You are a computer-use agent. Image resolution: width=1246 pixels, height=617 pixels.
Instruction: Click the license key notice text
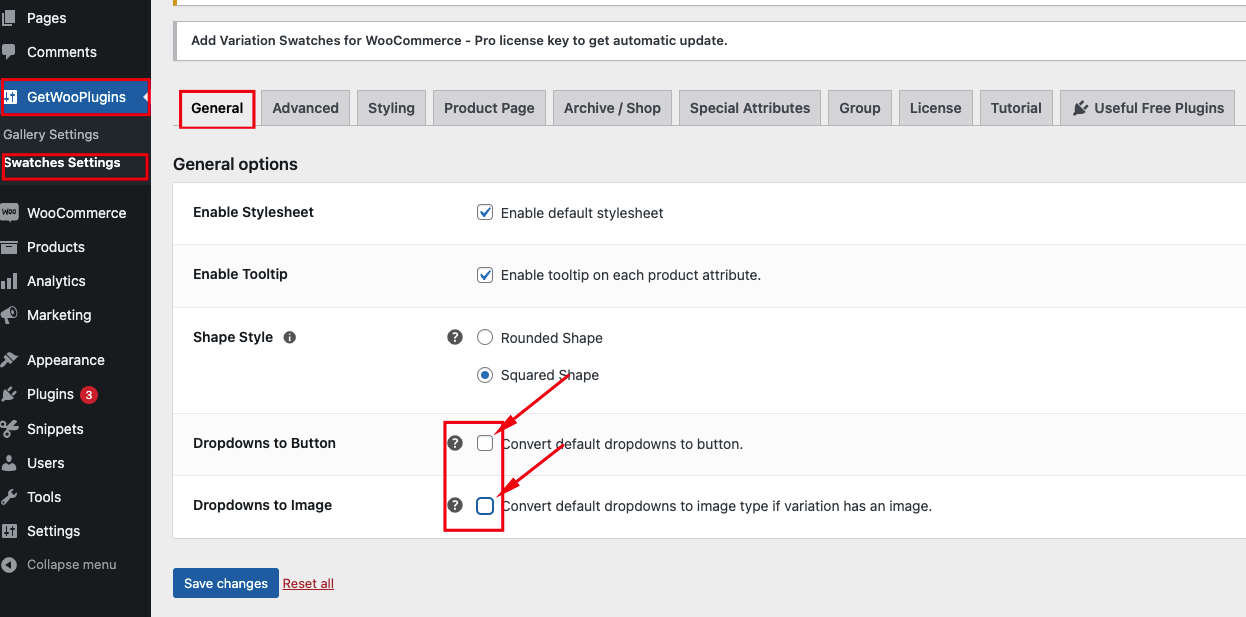460,41
